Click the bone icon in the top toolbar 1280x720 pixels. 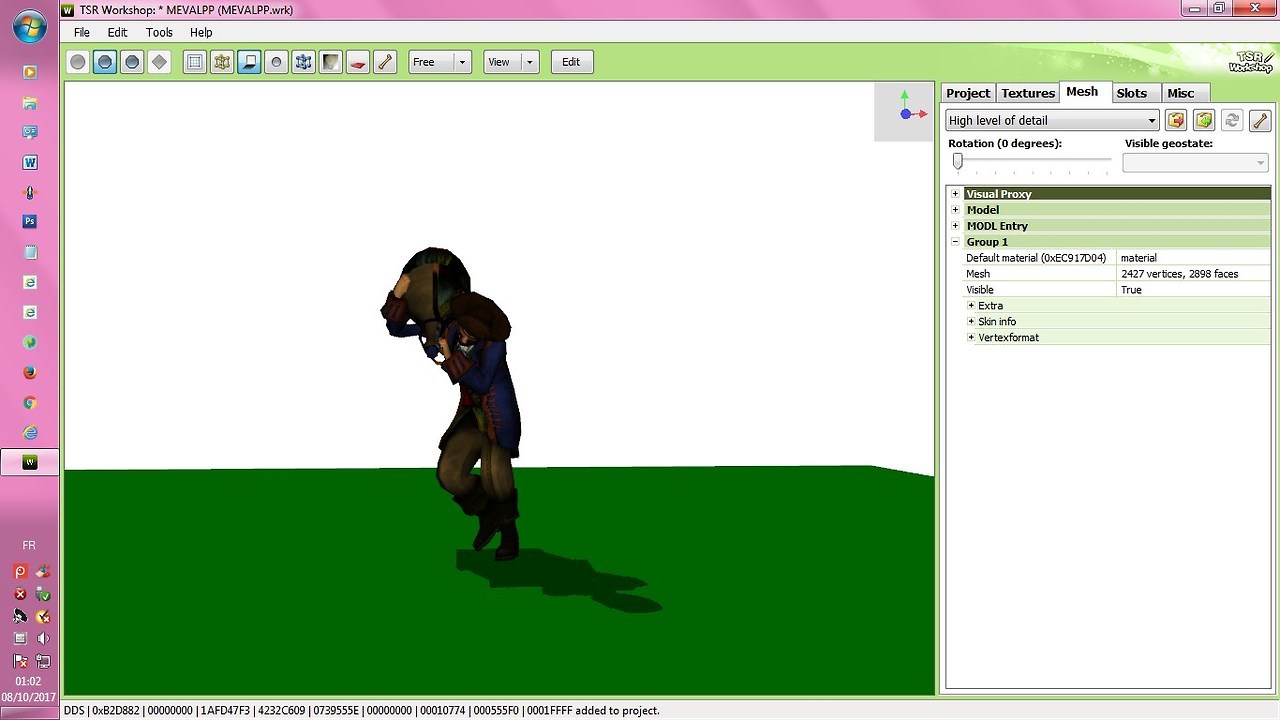(x=385, y=62)
